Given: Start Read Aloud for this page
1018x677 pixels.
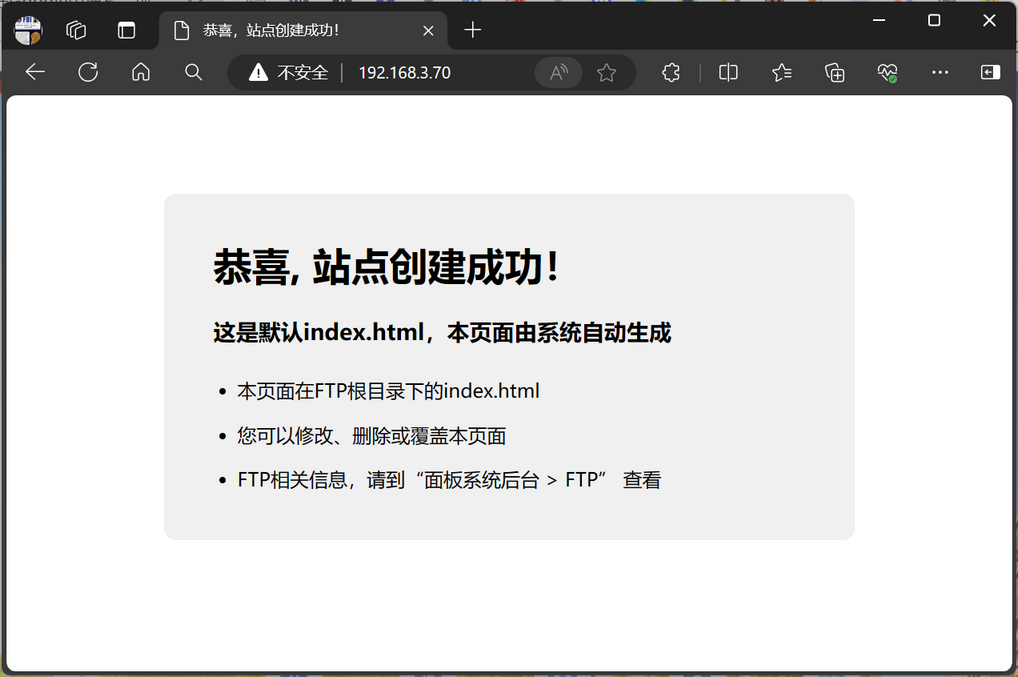Looking at the screenshot, I should pyautogui.click(x=559, y=72).
